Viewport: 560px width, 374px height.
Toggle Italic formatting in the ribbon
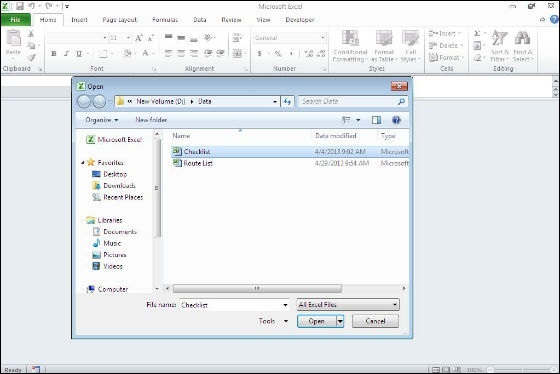click(66, 54)
